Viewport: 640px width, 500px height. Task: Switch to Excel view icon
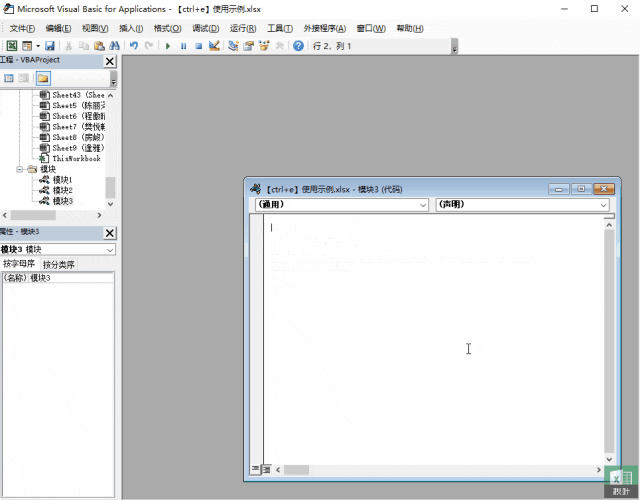point(12,46)
